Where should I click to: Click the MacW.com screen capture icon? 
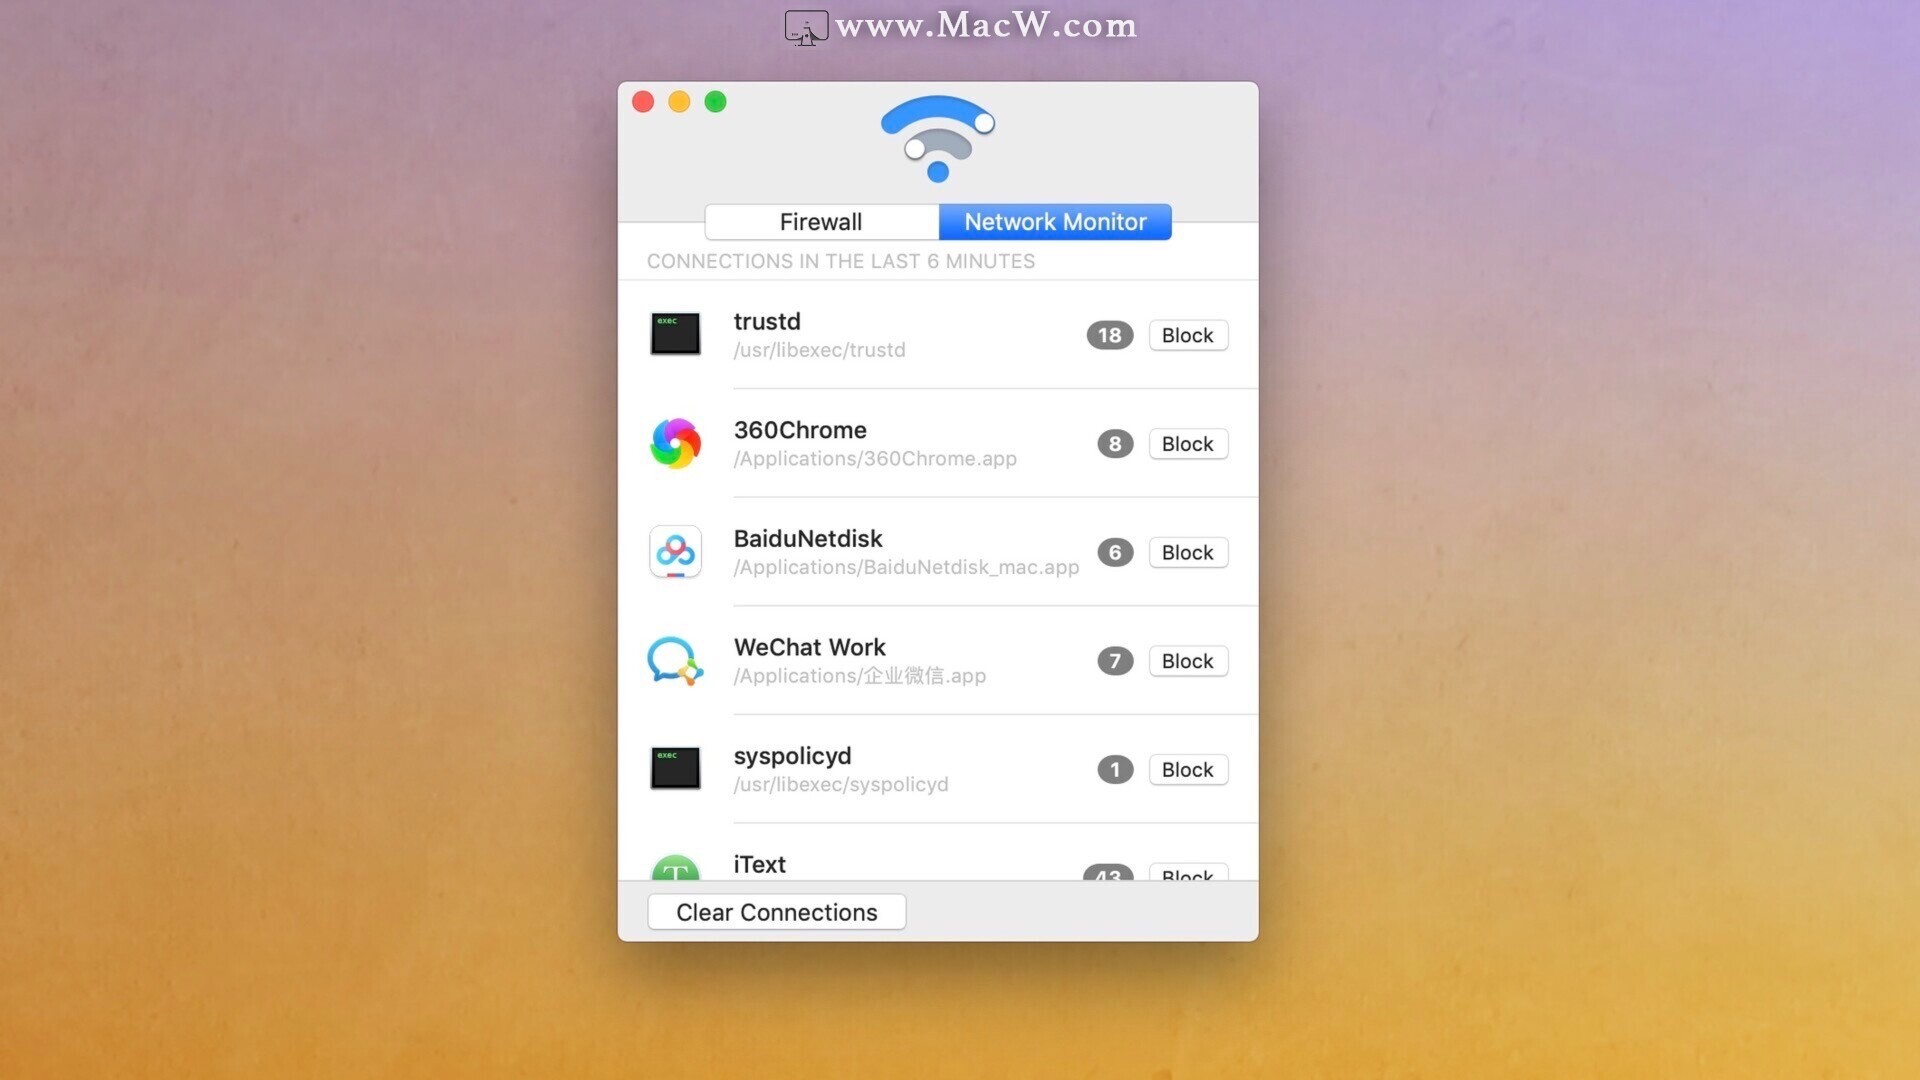[806, 26]
